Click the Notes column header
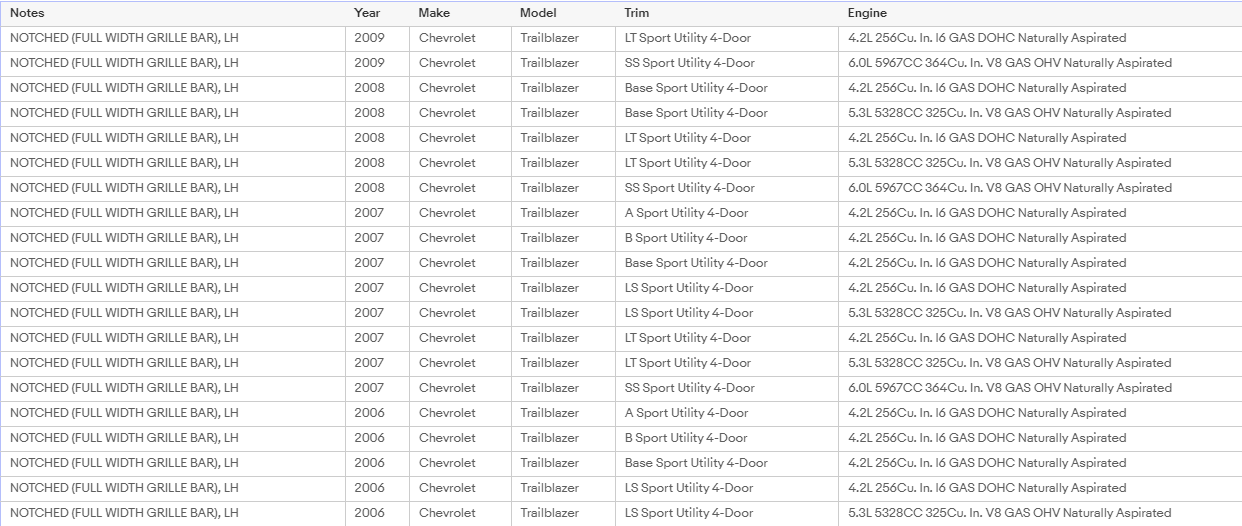1242x526 pixels. tap(27, 13)
